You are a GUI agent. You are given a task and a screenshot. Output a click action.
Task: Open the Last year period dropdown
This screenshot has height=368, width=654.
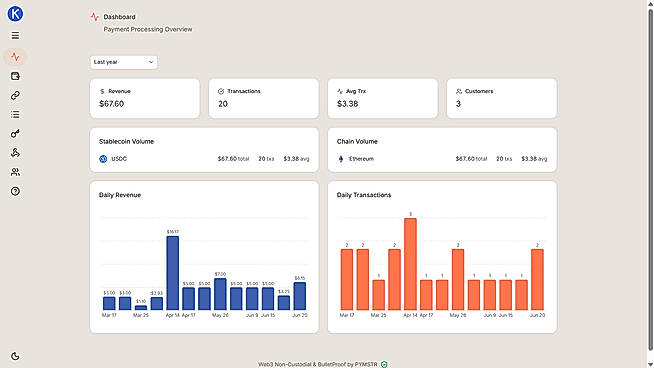coord(124,62)
